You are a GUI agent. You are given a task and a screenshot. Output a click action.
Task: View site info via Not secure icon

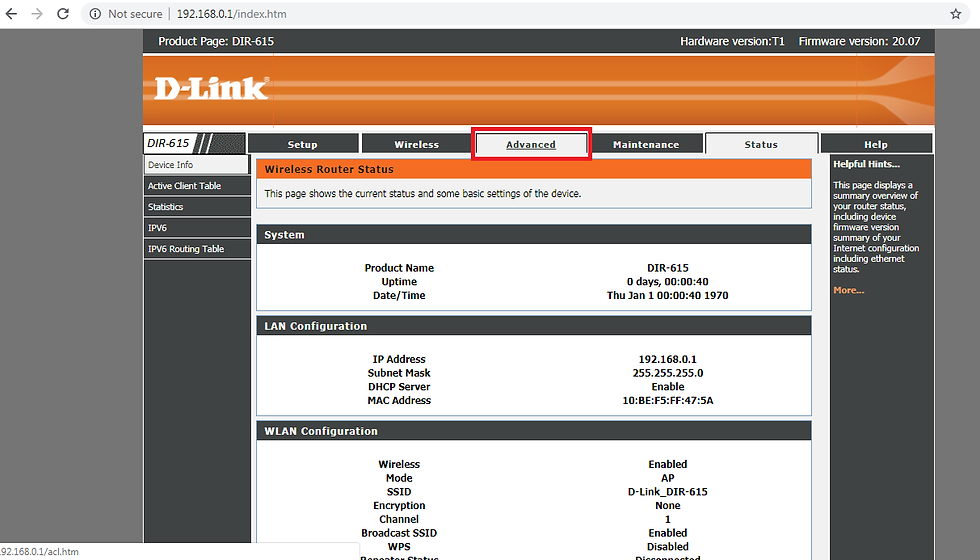[x=95, y=14]
